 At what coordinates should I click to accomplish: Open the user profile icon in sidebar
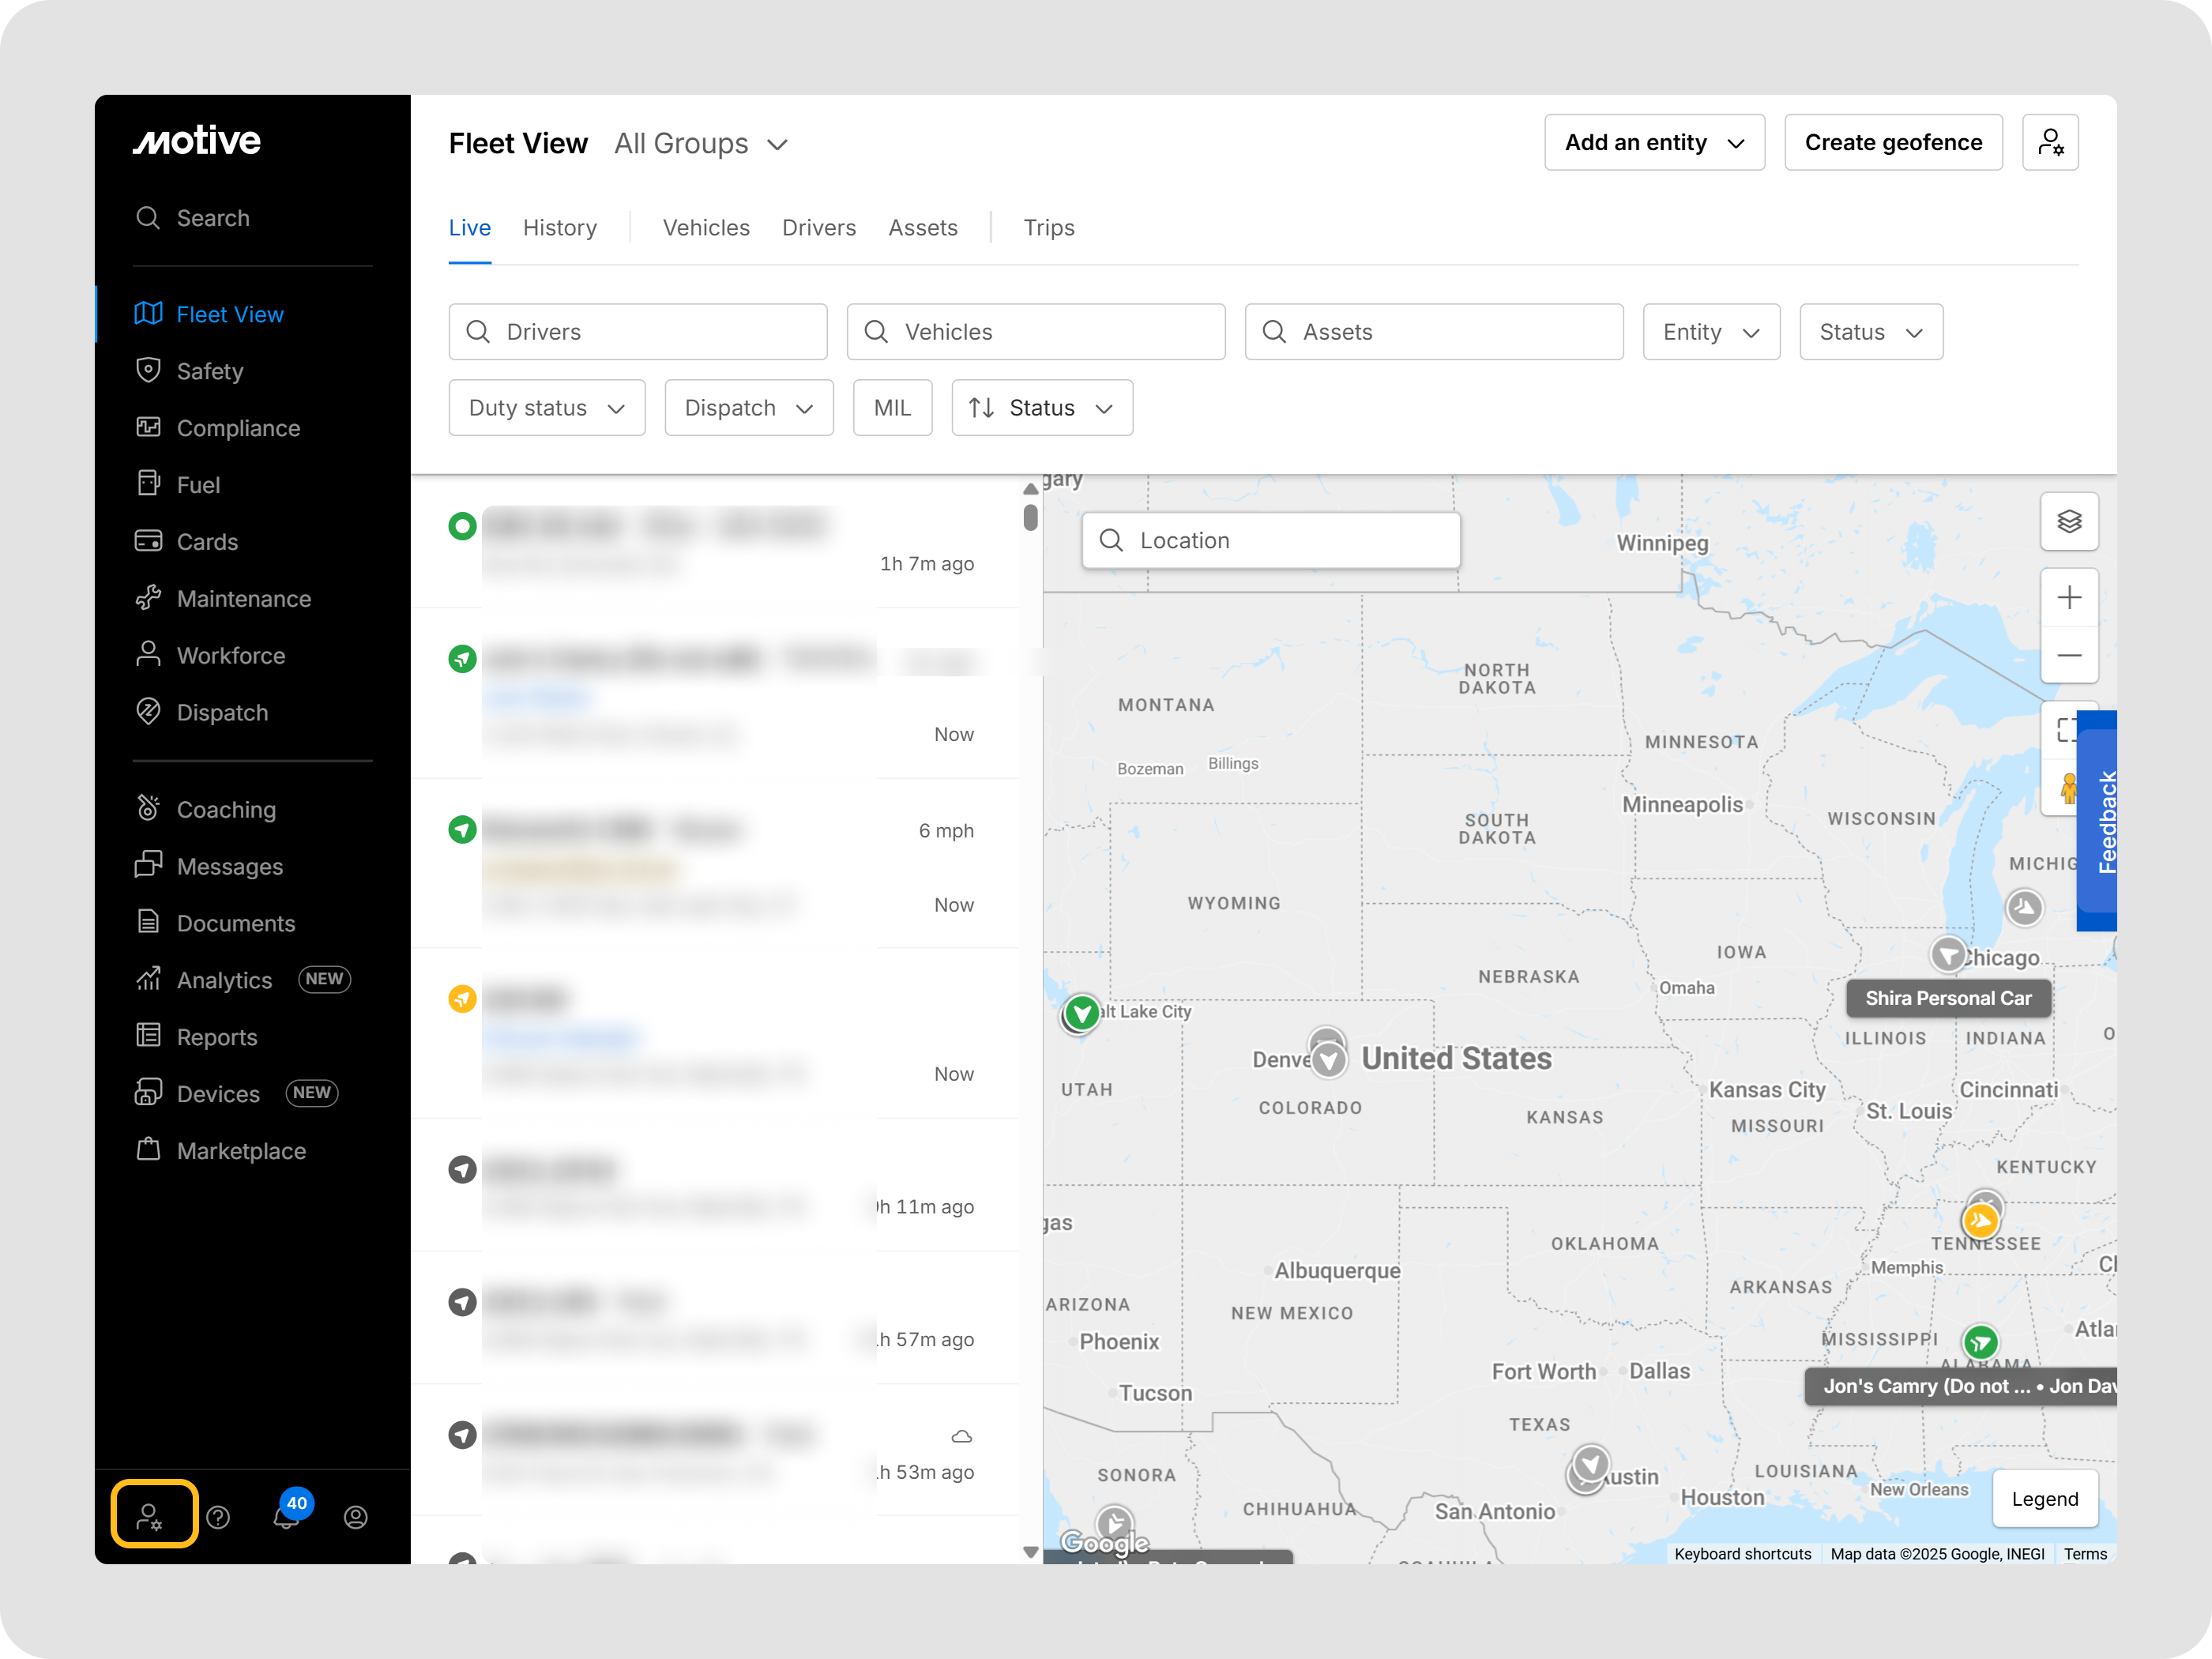coord(356,1517)
